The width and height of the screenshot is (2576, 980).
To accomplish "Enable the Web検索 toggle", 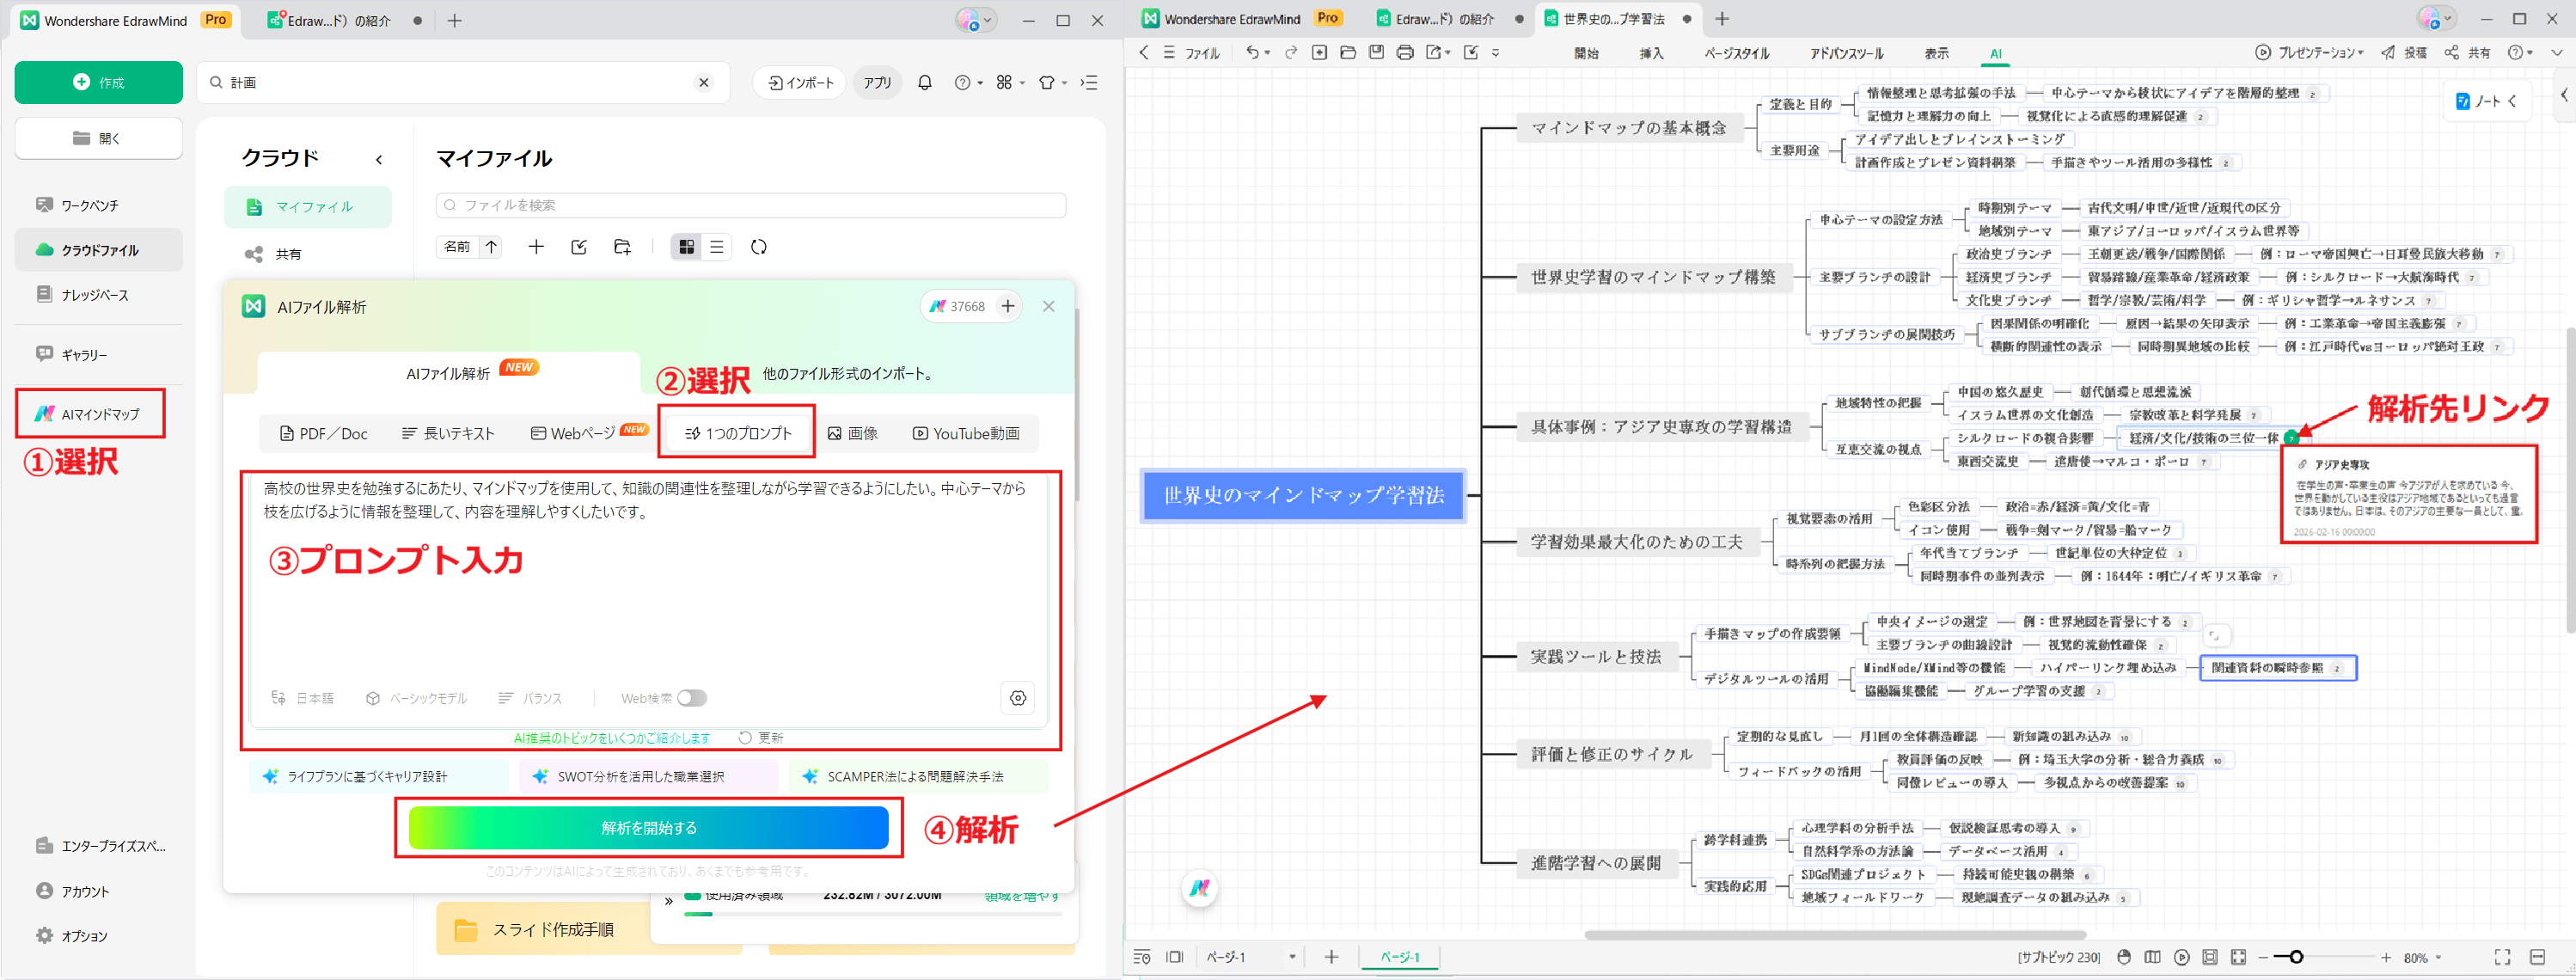I will click(x=692, y=698).
